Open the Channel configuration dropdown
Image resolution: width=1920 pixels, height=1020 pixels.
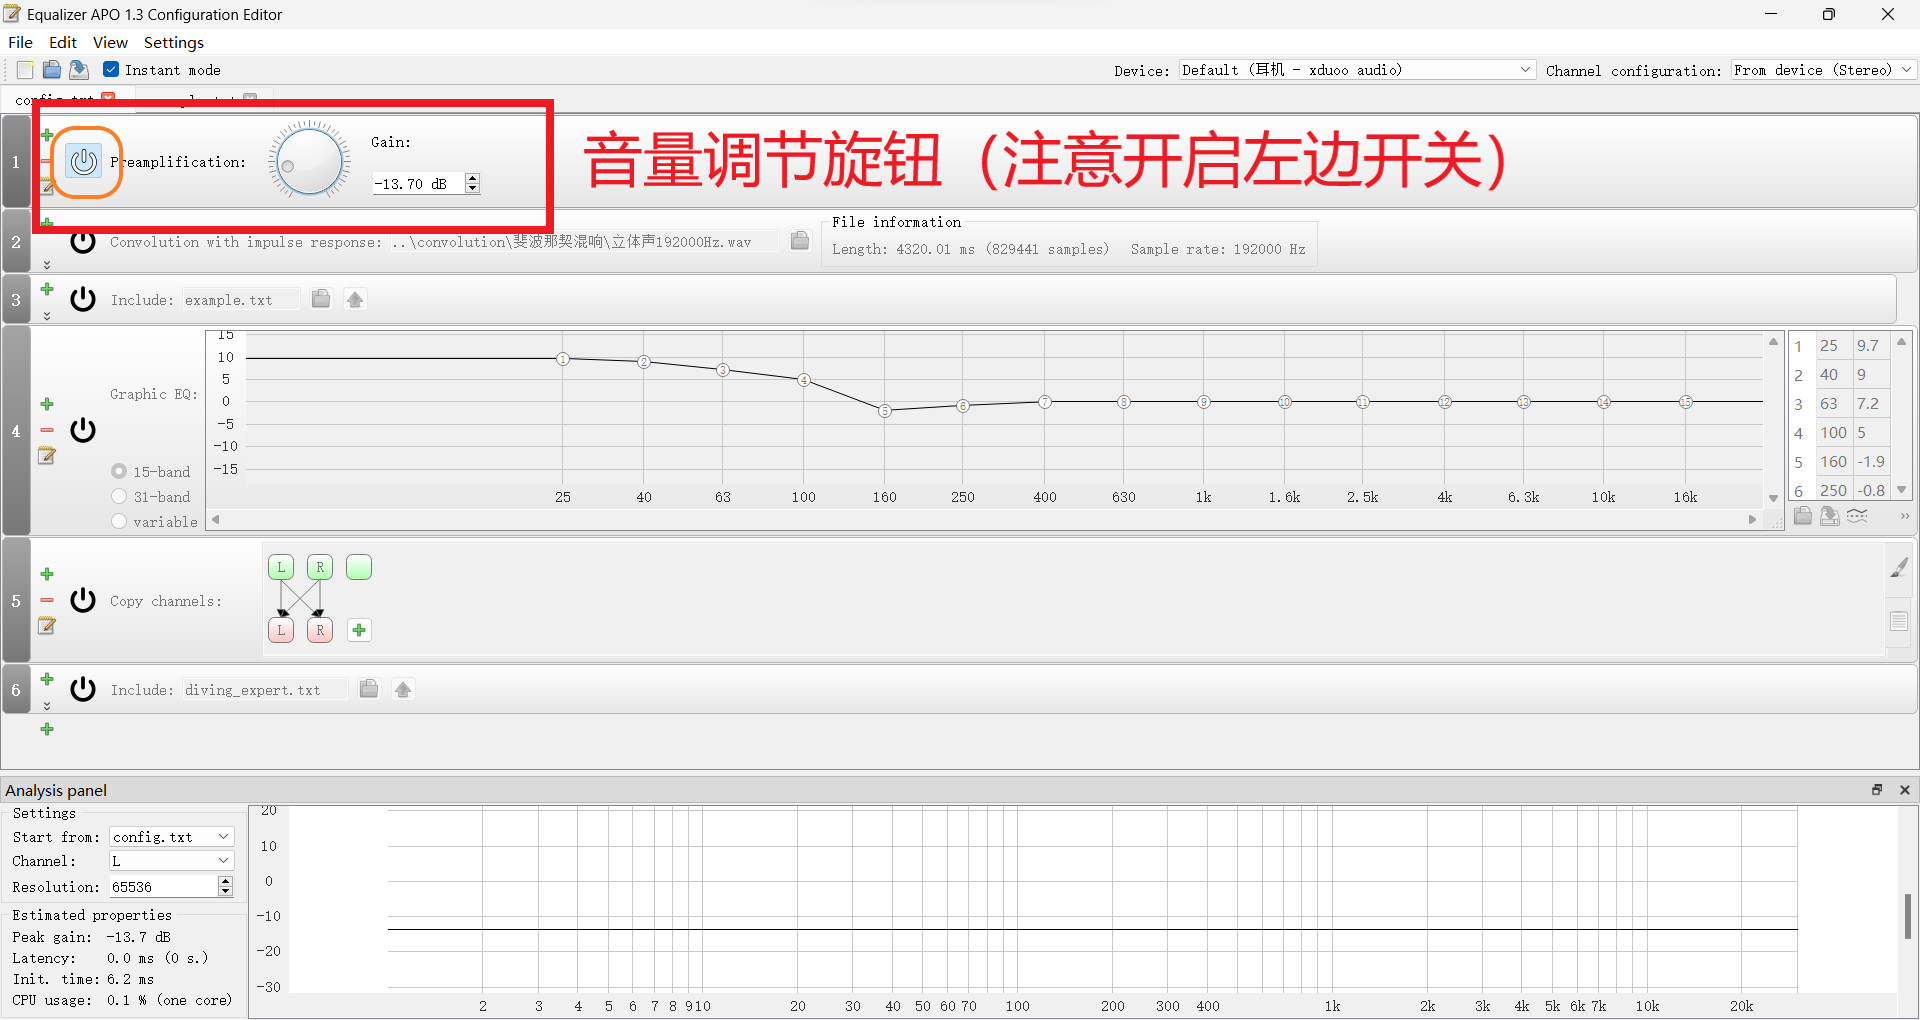[x=1903, y=69]
